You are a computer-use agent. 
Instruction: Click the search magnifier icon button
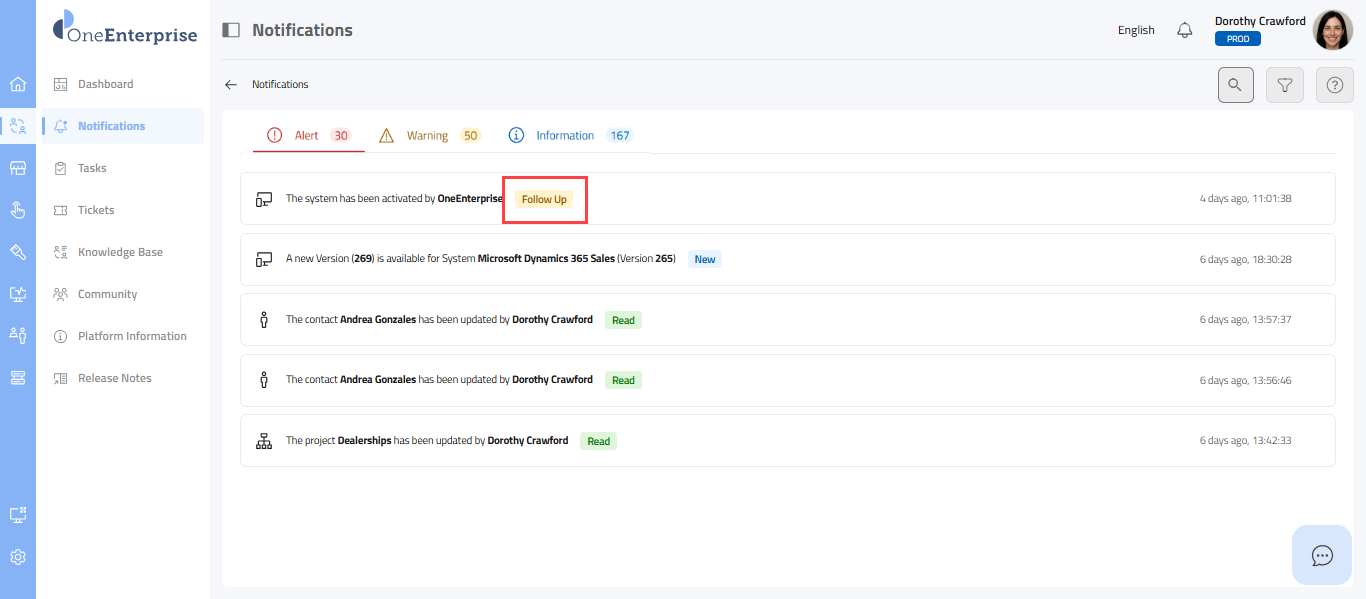pos(1235,85)
